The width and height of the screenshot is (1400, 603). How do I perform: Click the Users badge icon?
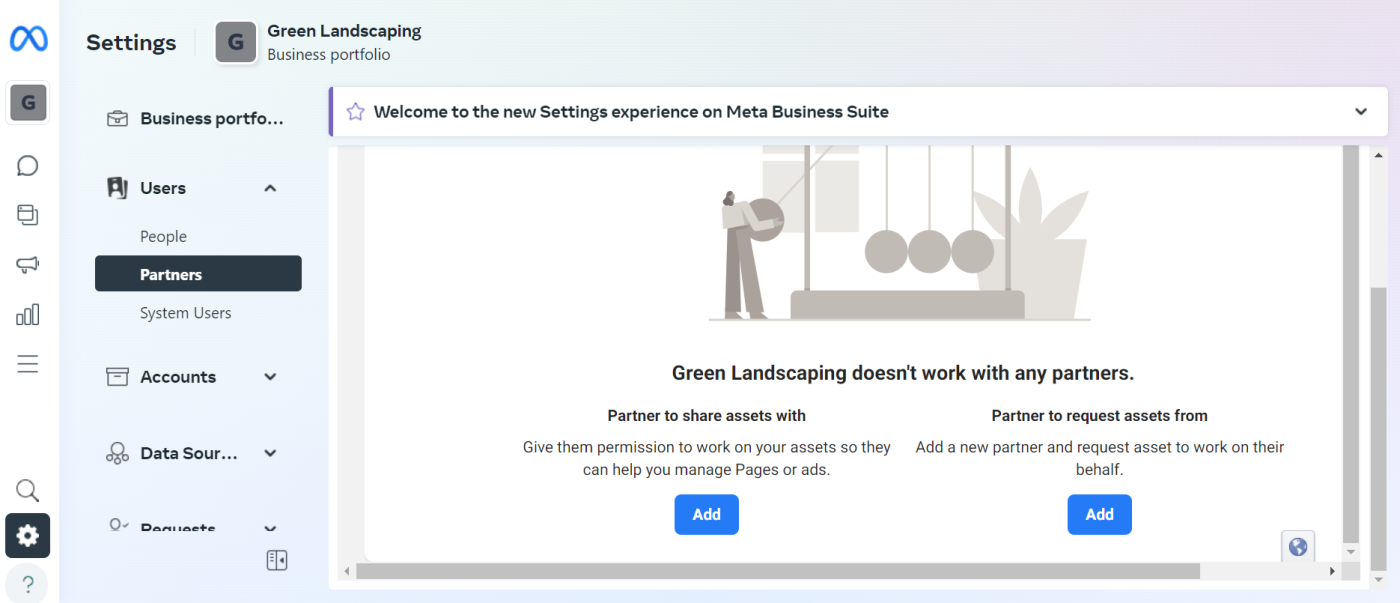[x=117, y=188]
